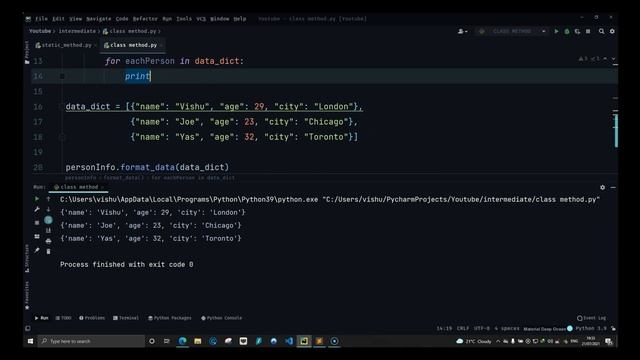Open the Tools menu
640x360 pixels.
point(184,19)
